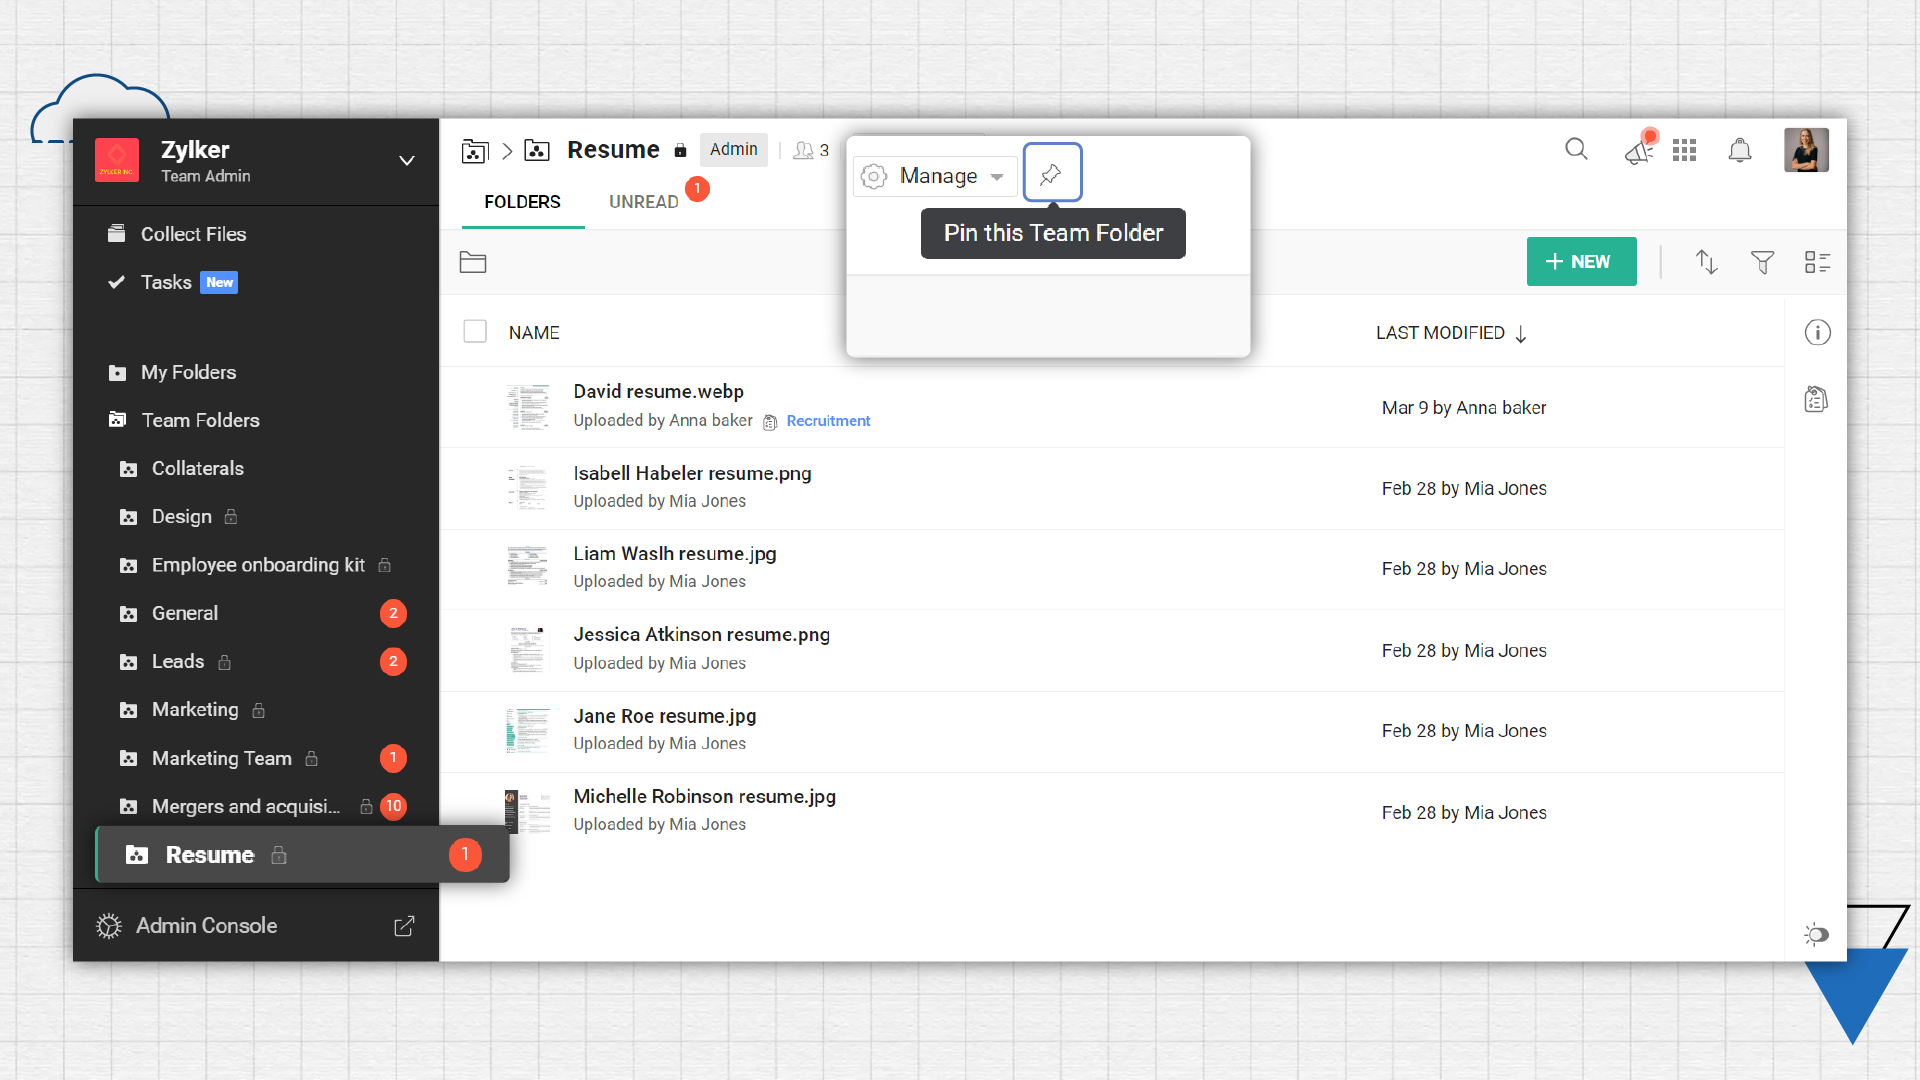Open the Marketing Team folder in sidebar
This screenshot has width=1920, height=1080.
(x=222, y=758)
